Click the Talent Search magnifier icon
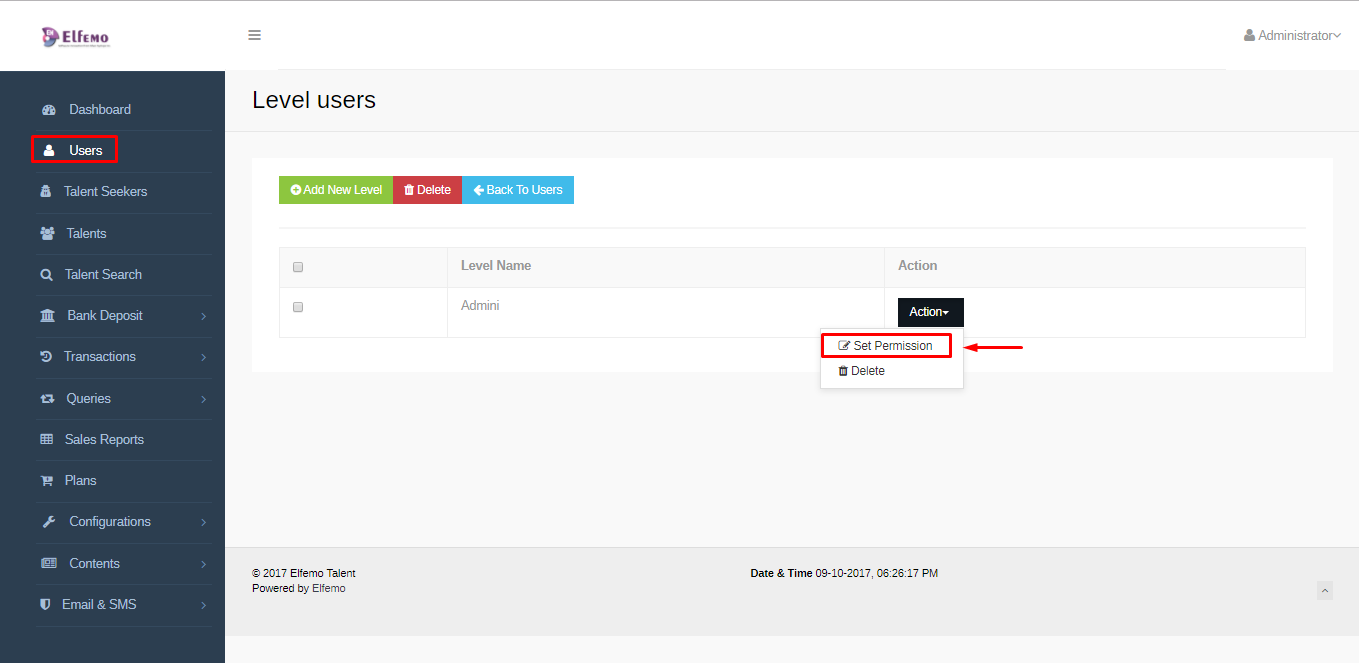This screenshot has width=1359, height=663. pos(46,274)
